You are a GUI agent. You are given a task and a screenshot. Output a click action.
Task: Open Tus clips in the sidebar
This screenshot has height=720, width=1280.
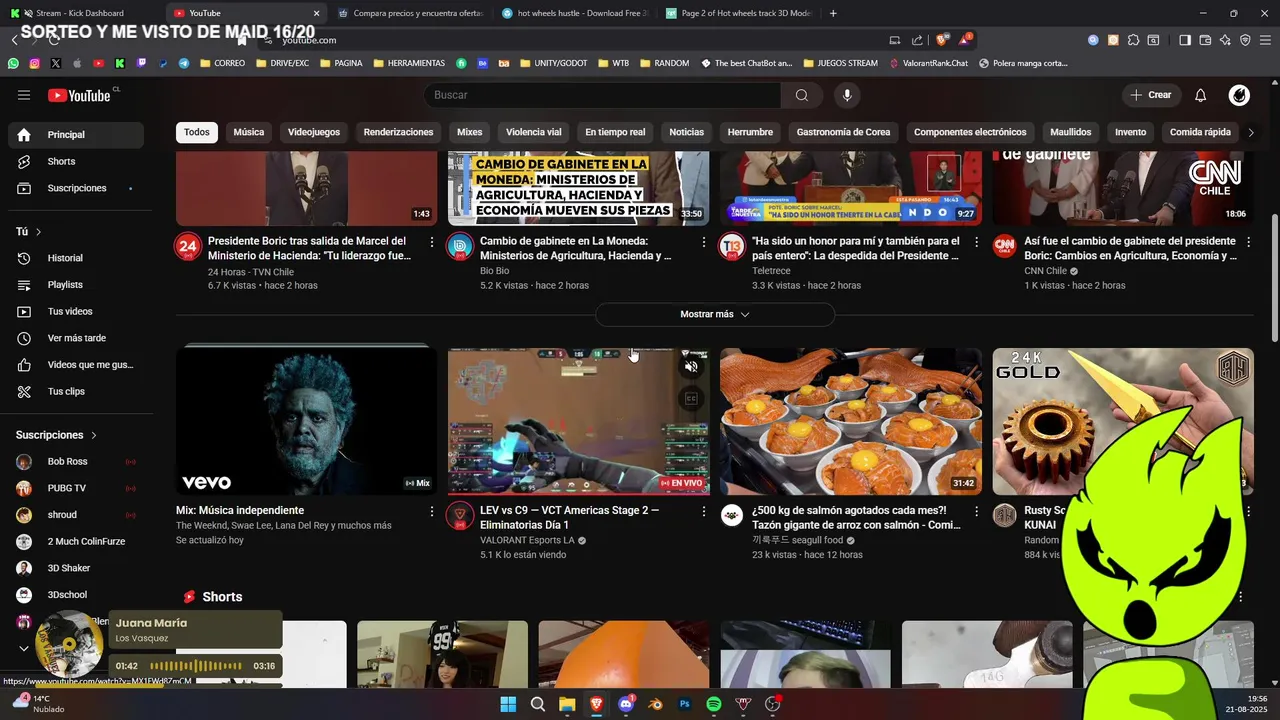click(76, 391)
